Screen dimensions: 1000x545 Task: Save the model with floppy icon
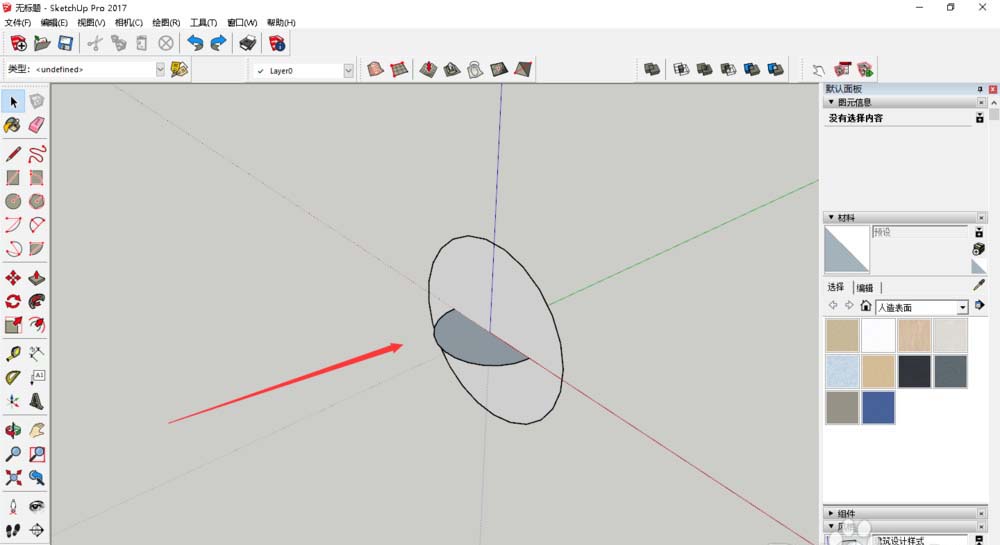pyautogui.click(x=65, y=43)
